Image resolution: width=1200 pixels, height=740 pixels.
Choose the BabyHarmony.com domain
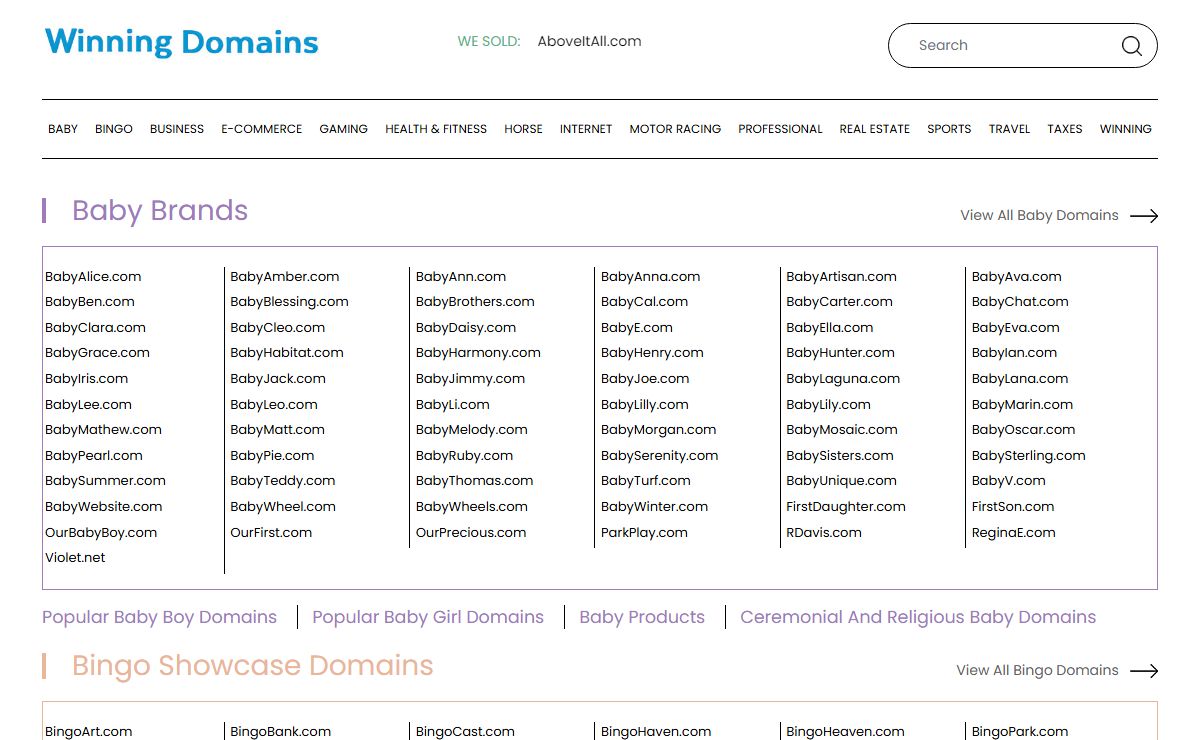[x=478, y=353]
